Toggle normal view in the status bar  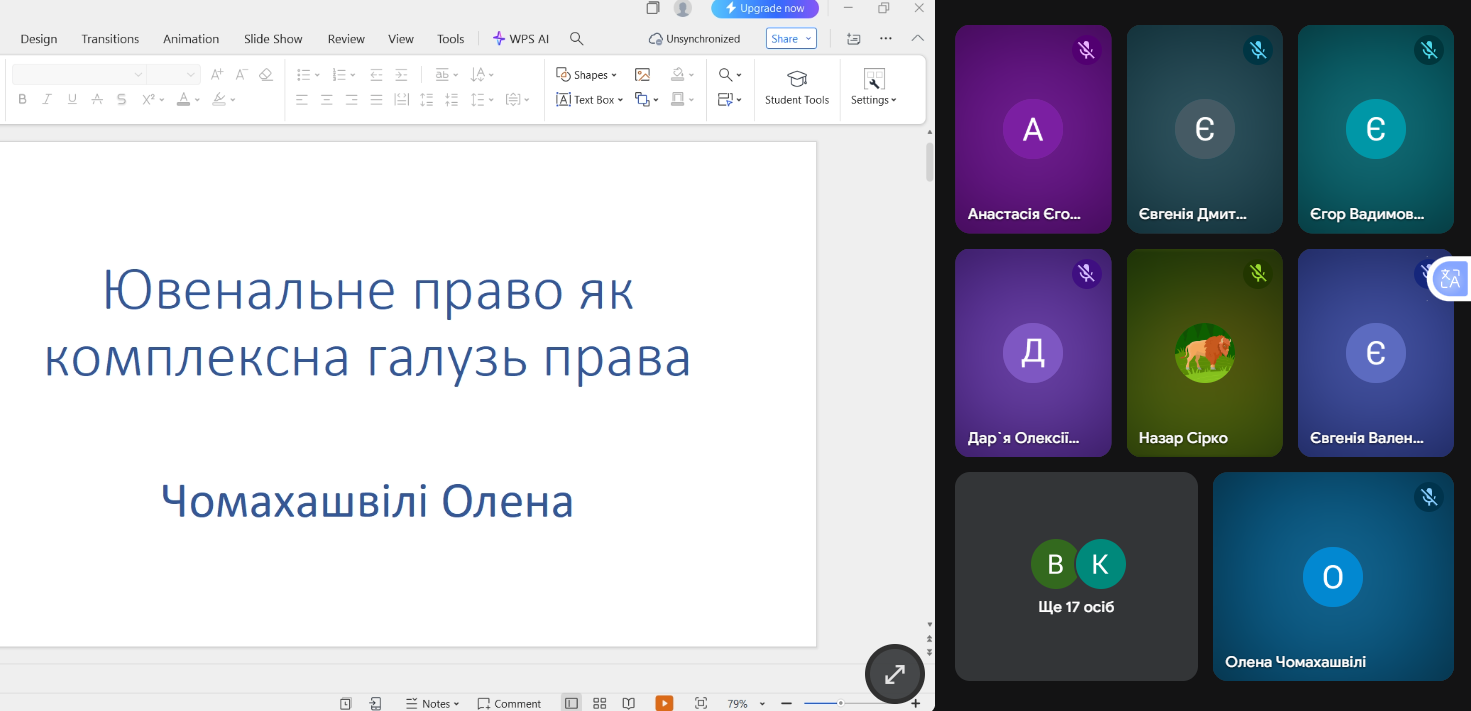[x=571, y=703]
